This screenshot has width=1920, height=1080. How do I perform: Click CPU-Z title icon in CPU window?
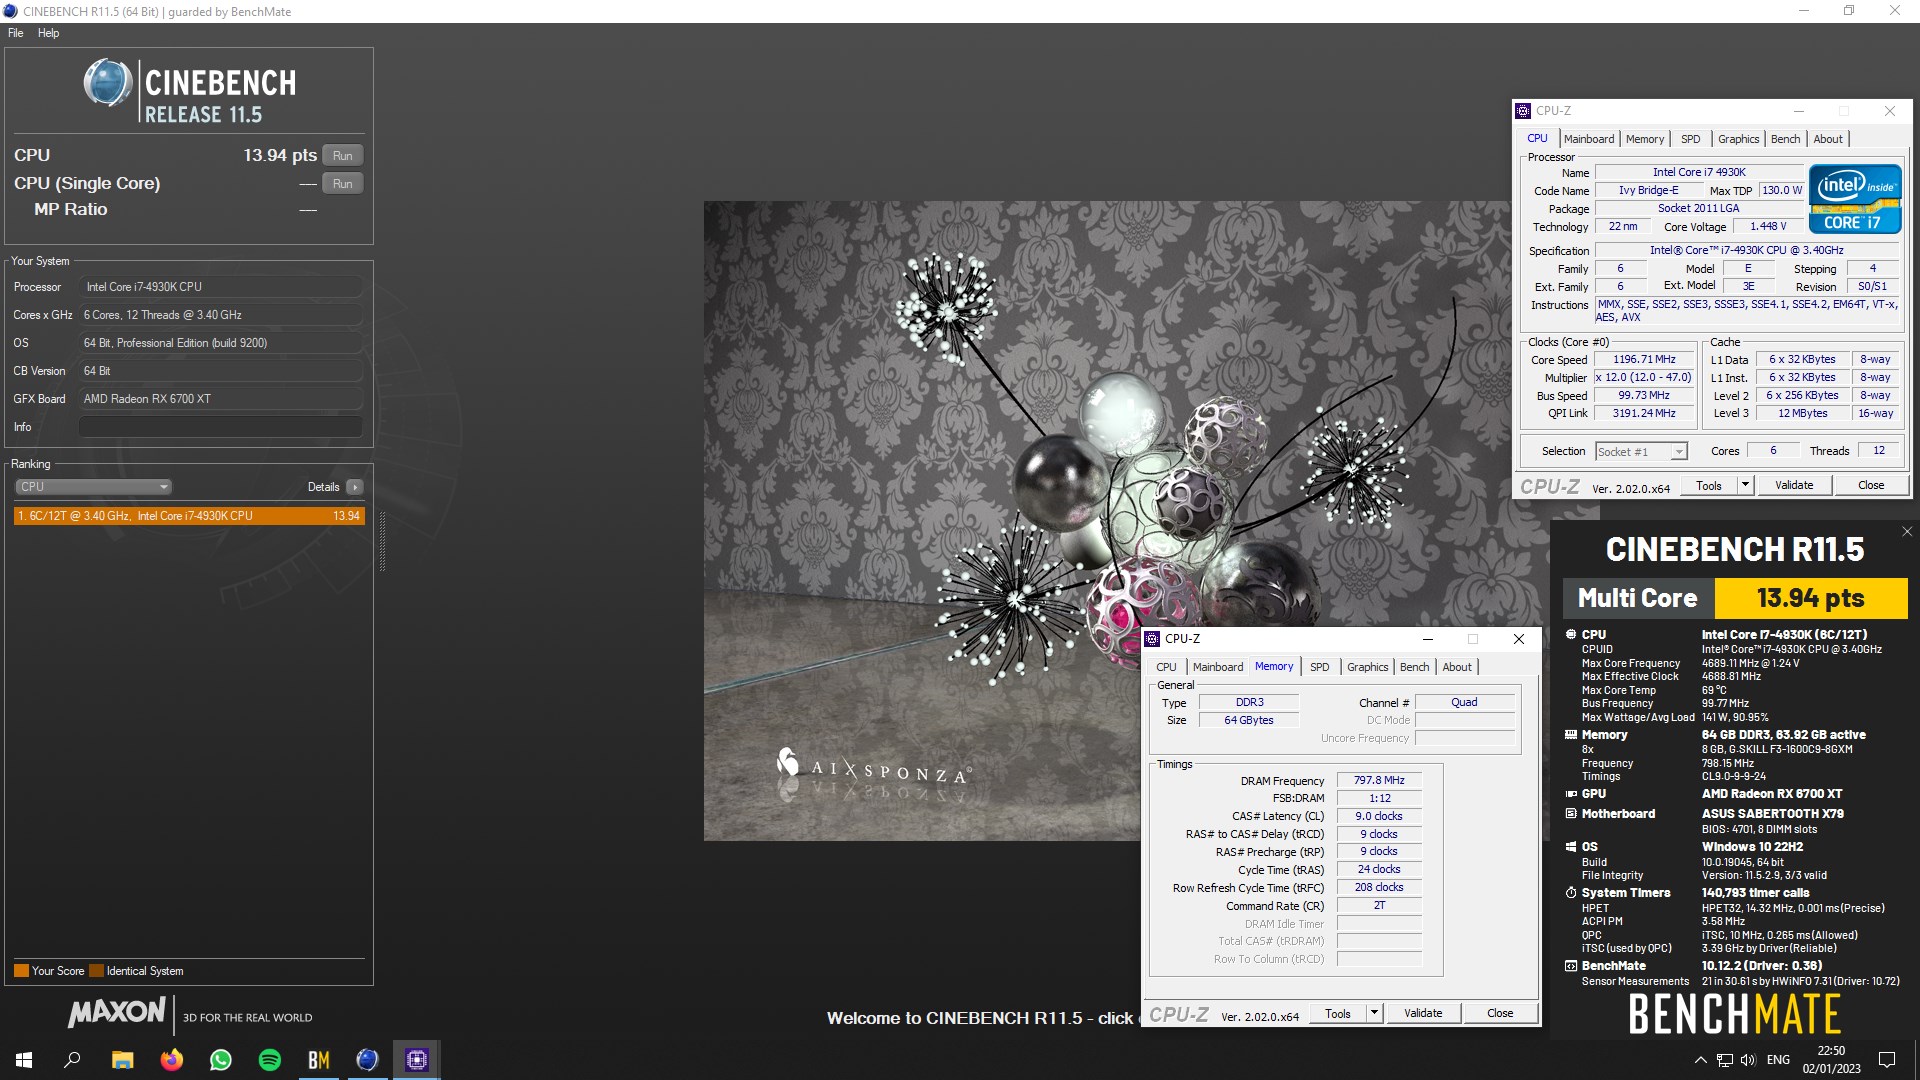coord(1523,111)
